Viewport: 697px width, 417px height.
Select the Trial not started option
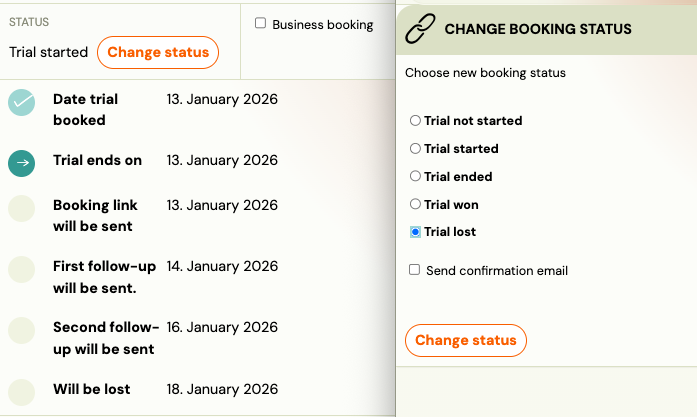point(416,121)
